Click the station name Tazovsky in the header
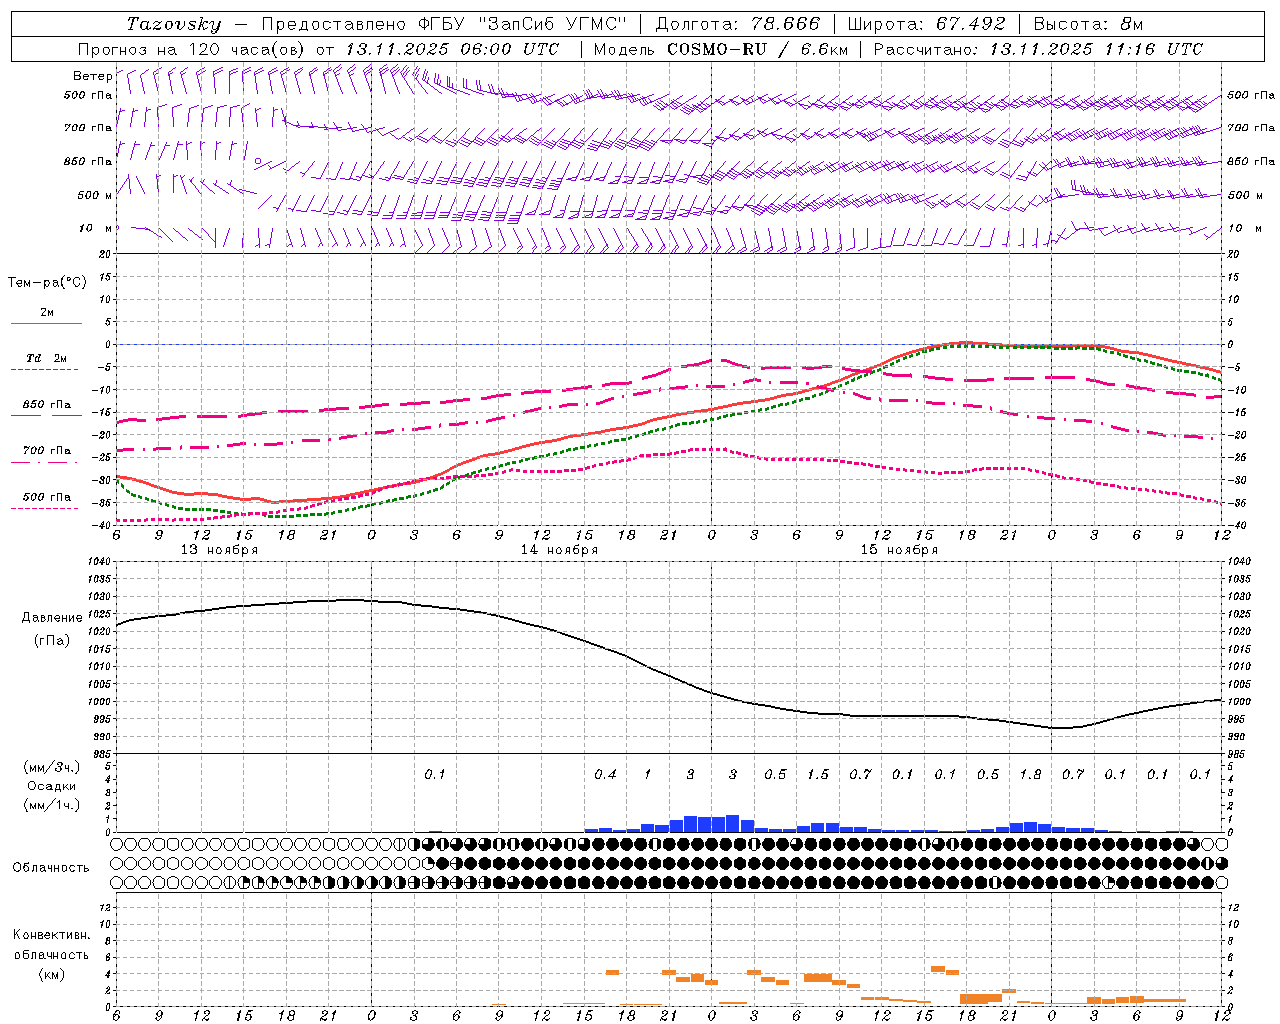 point(174,24)
